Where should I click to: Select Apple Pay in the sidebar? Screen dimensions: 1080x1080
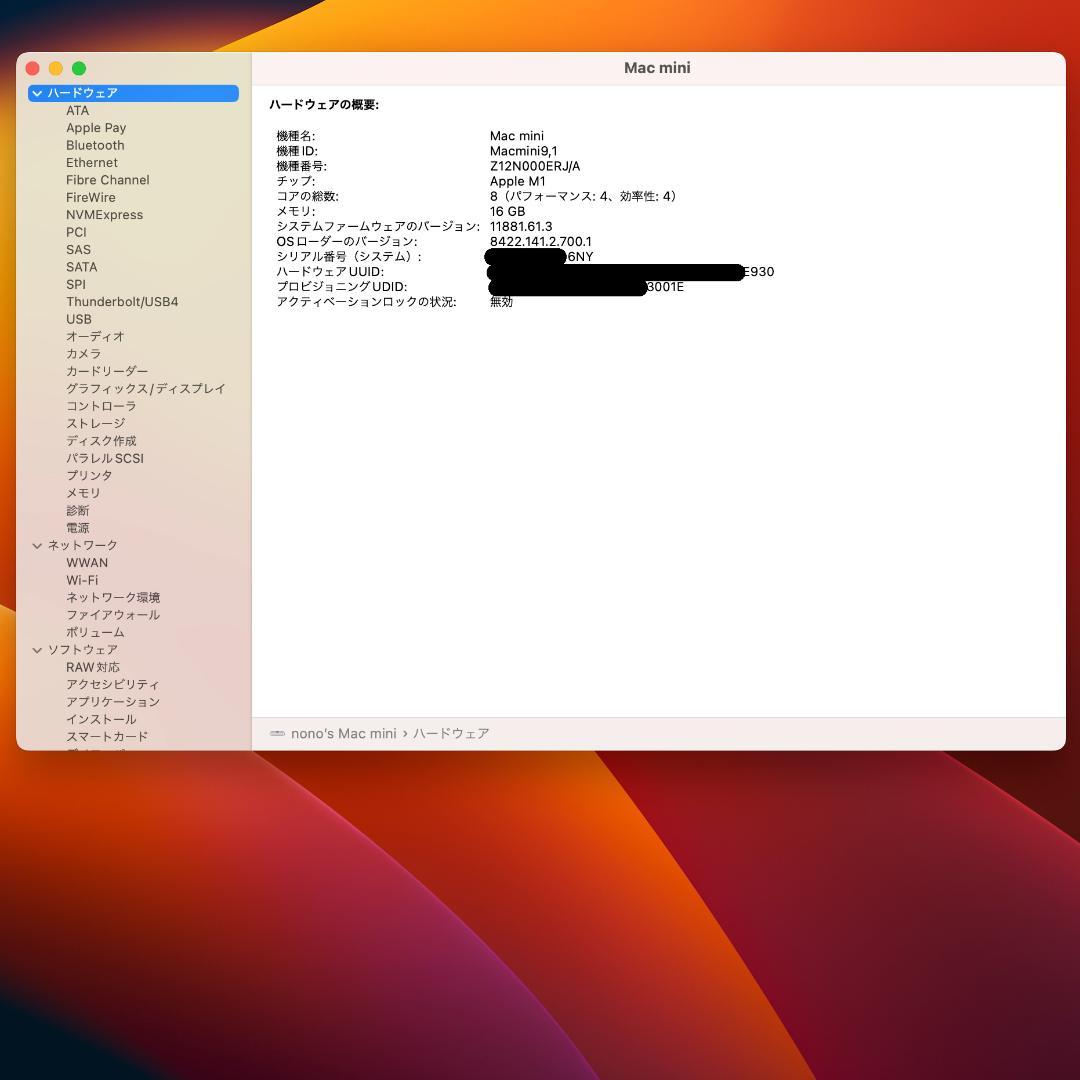[x=96, y=127]
